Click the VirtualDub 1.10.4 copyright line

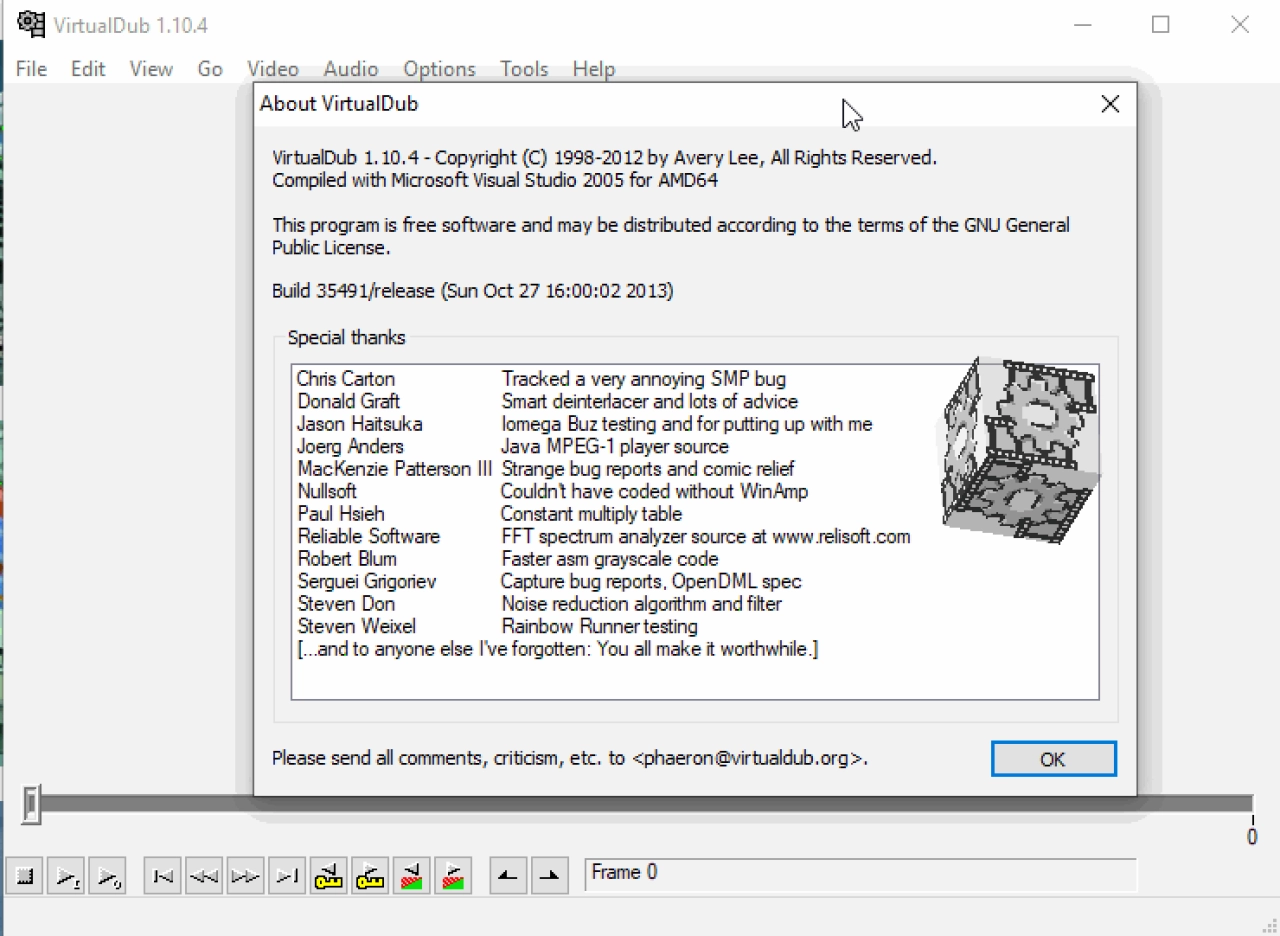point(604,157)
